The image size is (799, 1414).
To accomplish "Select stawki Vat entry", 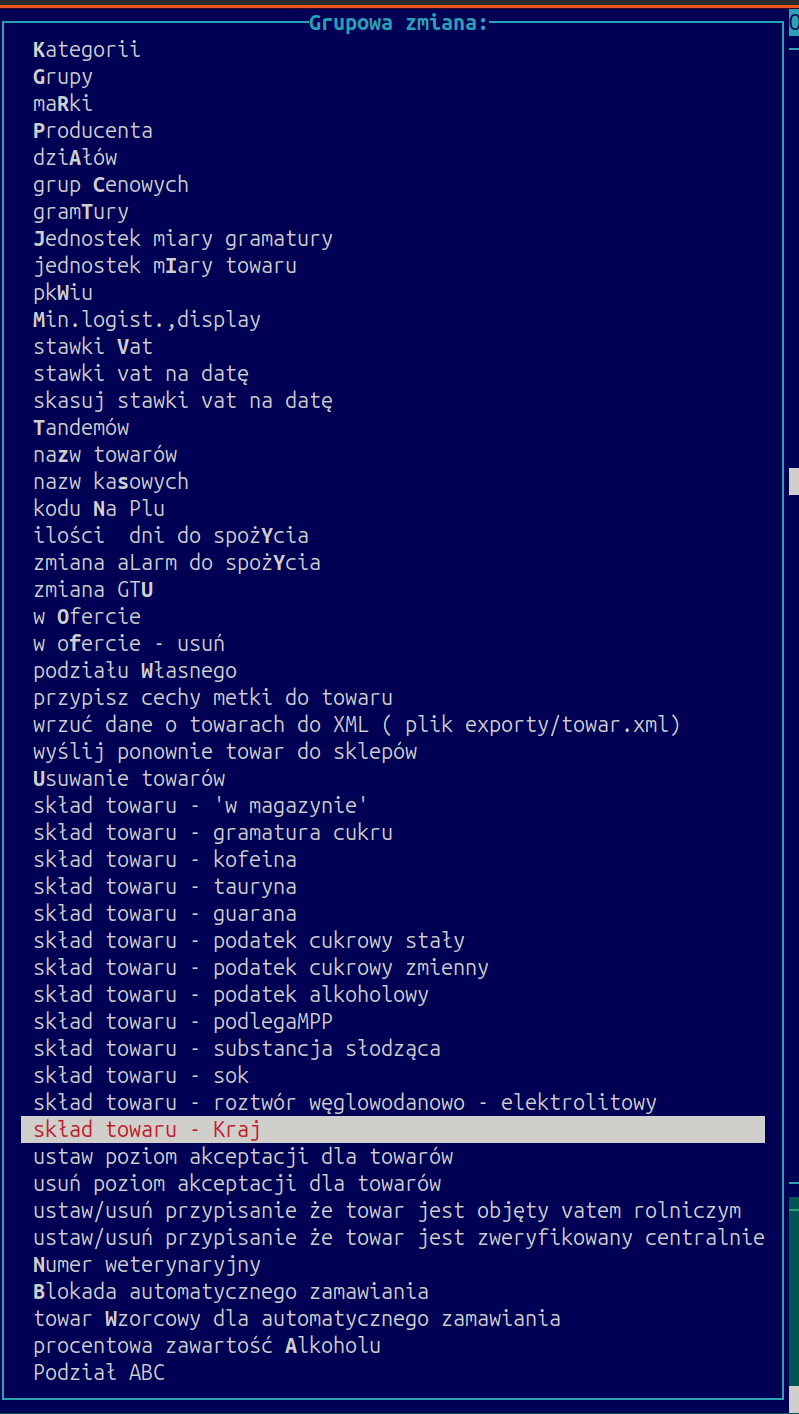I will 93,347.
